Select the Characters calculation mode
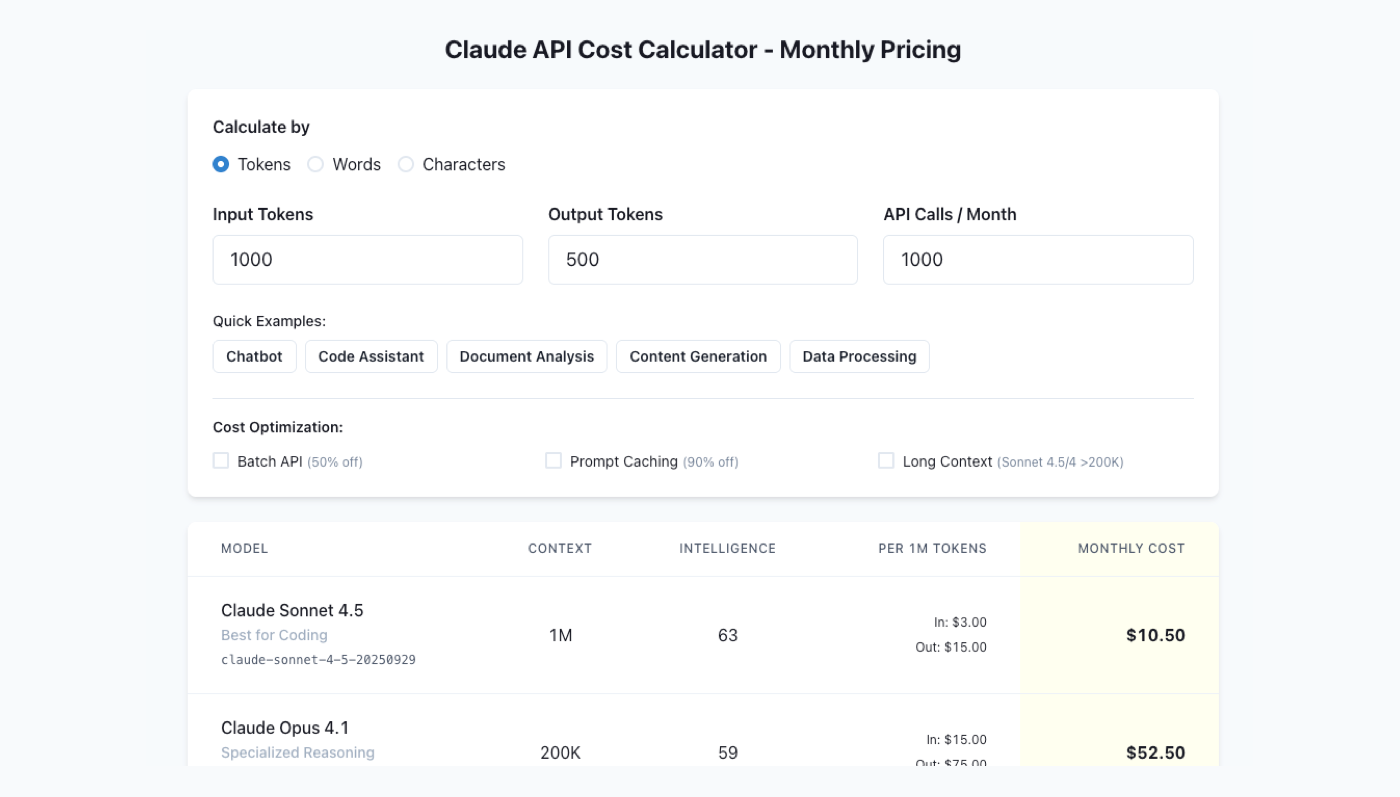Viewport: 1400px width, 797px height. (x=406, y=164)
